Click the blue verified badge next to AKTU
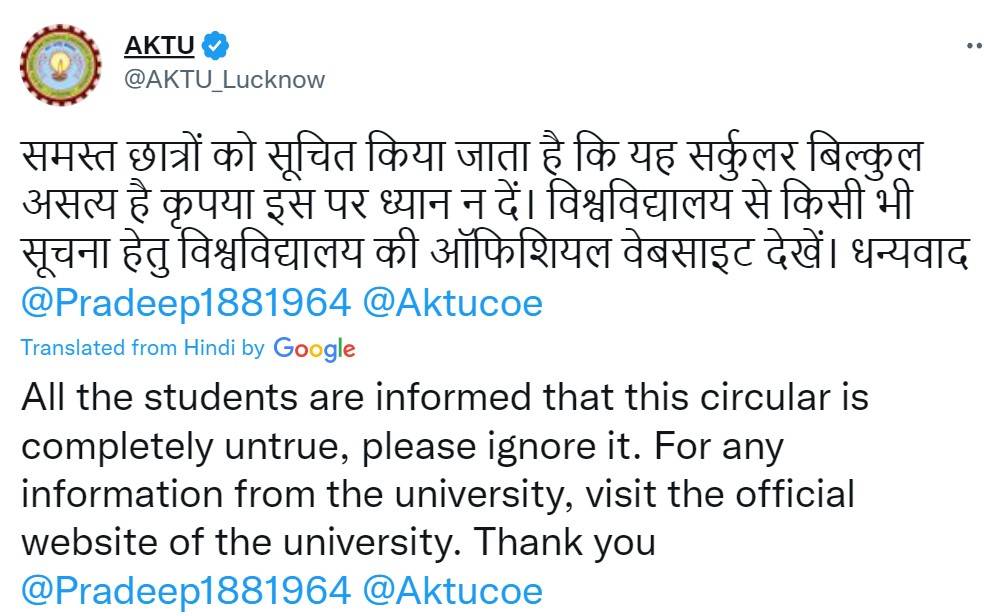The width and height of the screenshot is (984, 616). (x=216, y=45)
